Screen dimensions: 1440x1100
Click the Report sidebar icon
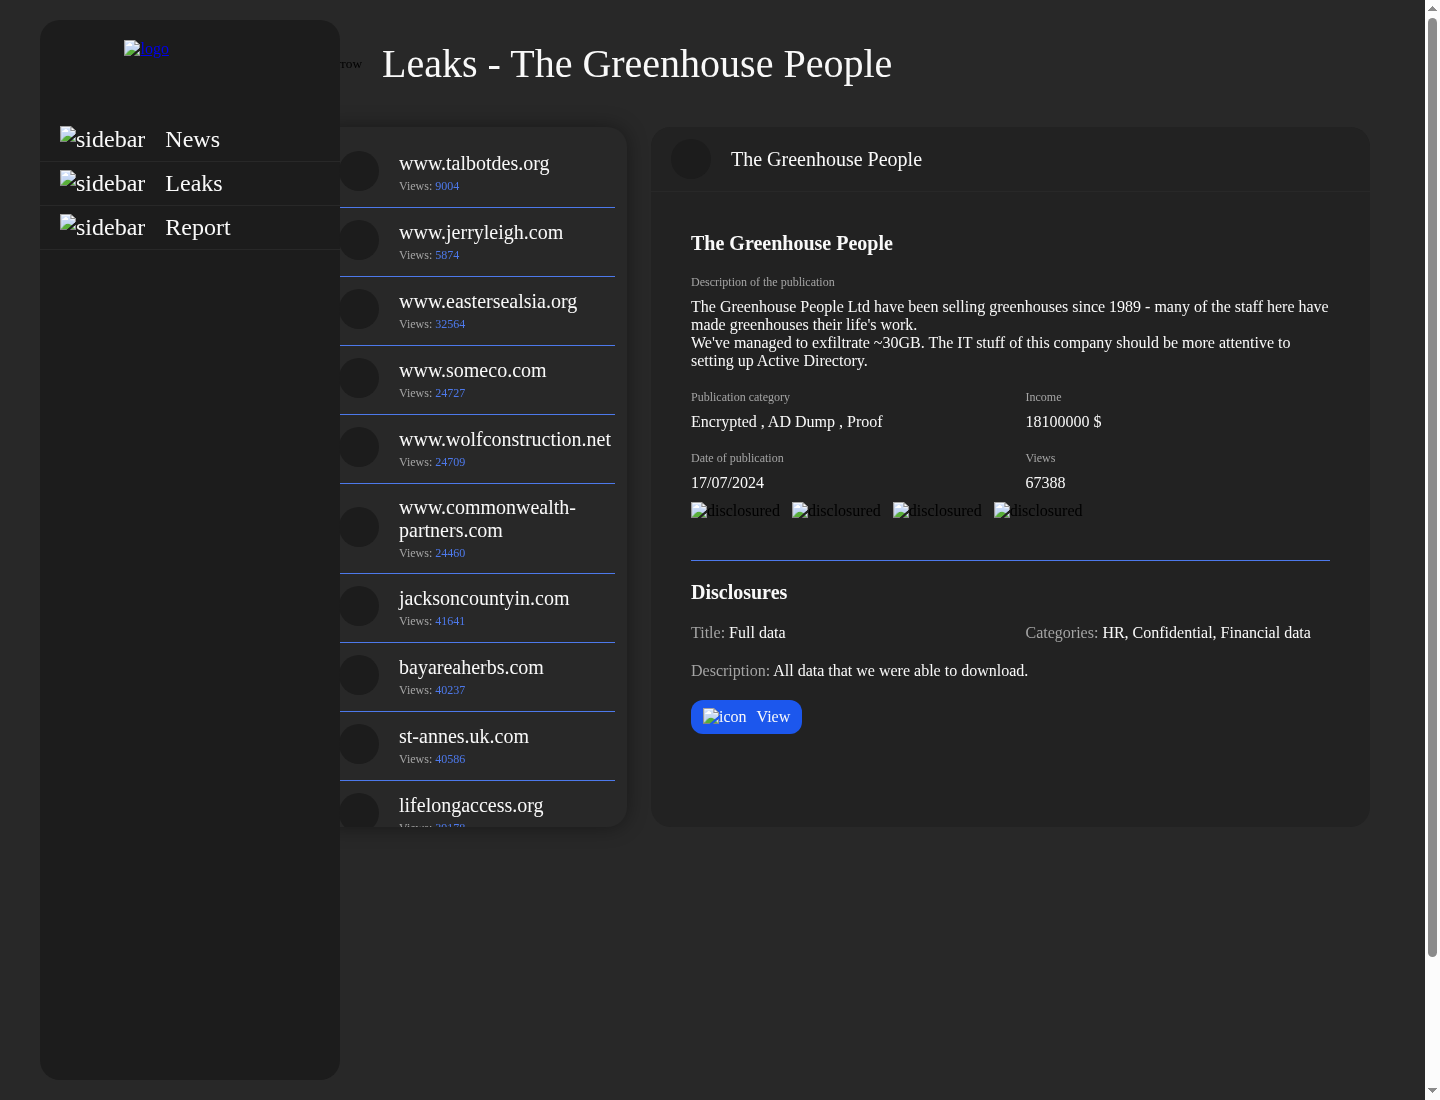tap(102, 227)
